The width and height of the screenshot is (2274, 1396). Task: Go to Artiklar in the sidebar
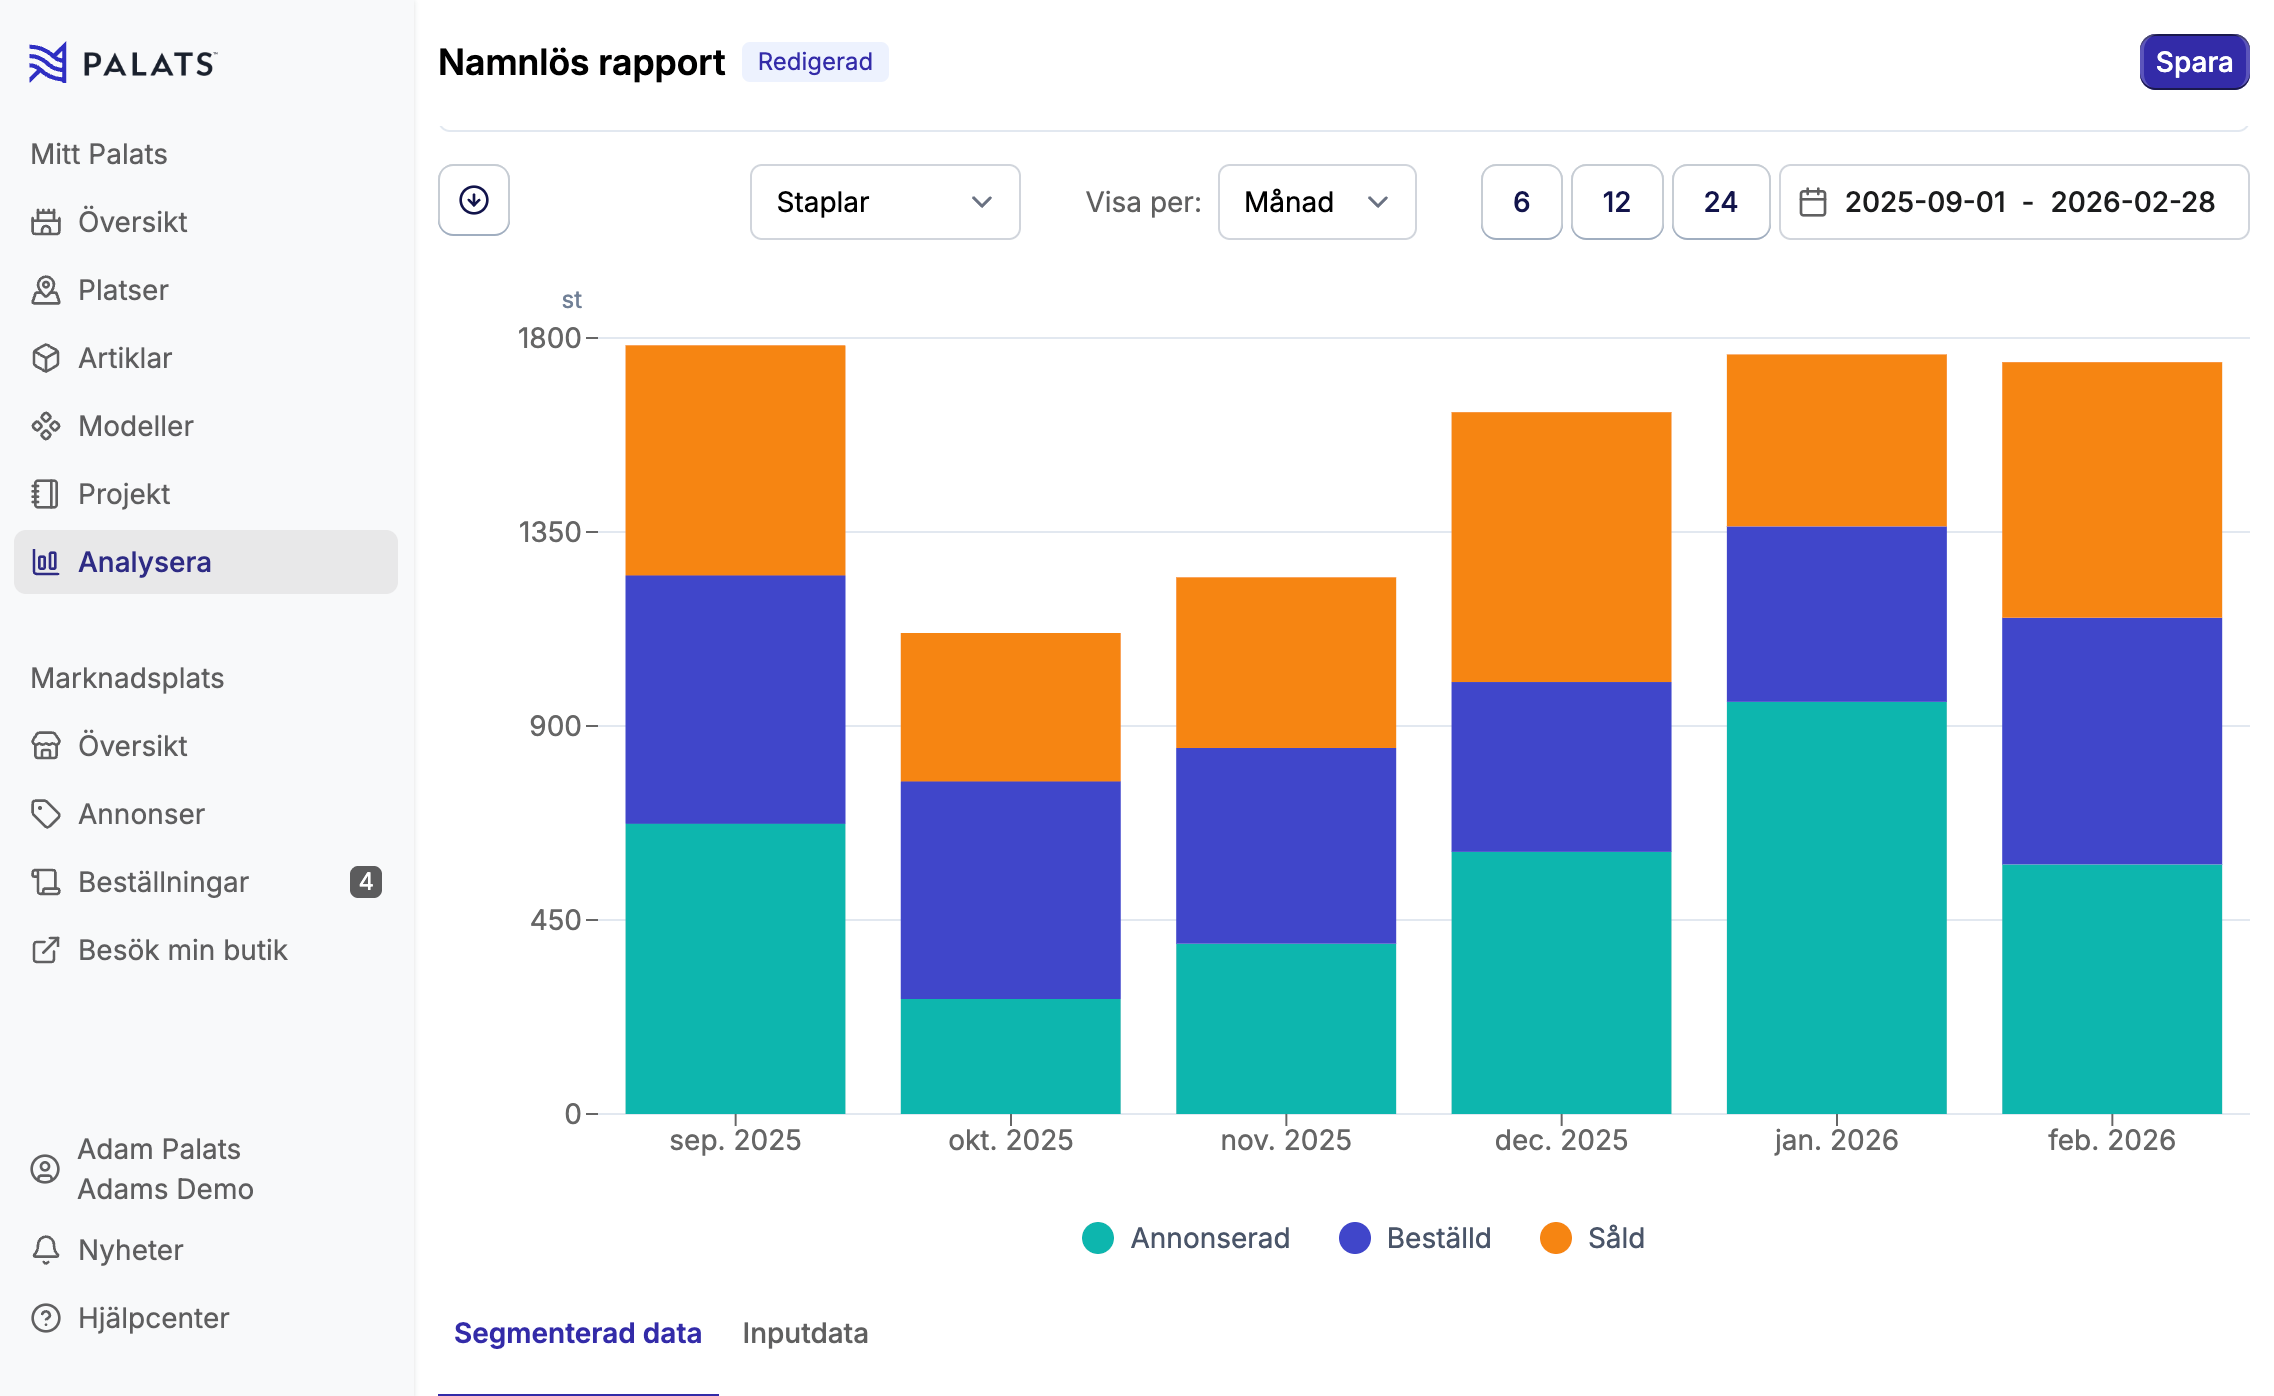(124, 358)
